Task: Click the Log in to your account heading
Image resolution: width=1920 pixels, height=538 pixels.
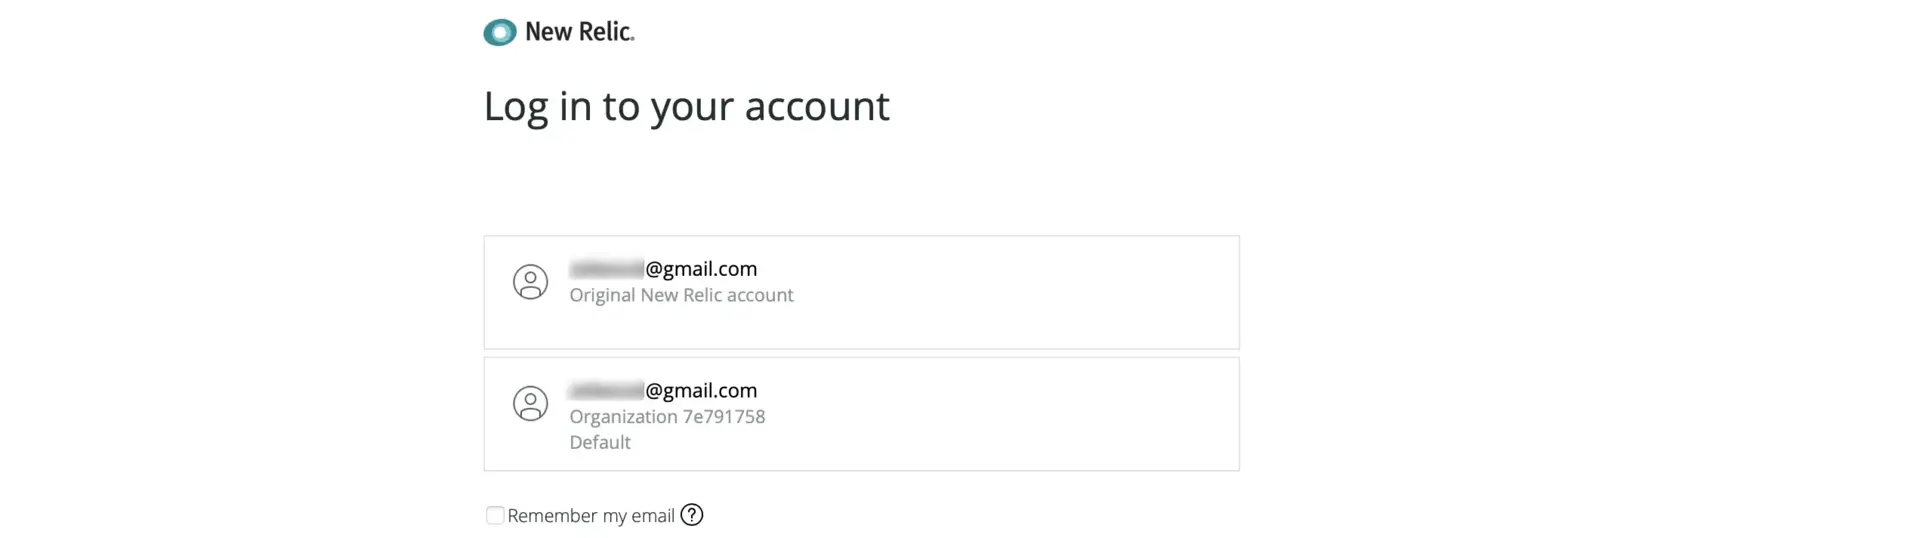Action: click(686, 107)
